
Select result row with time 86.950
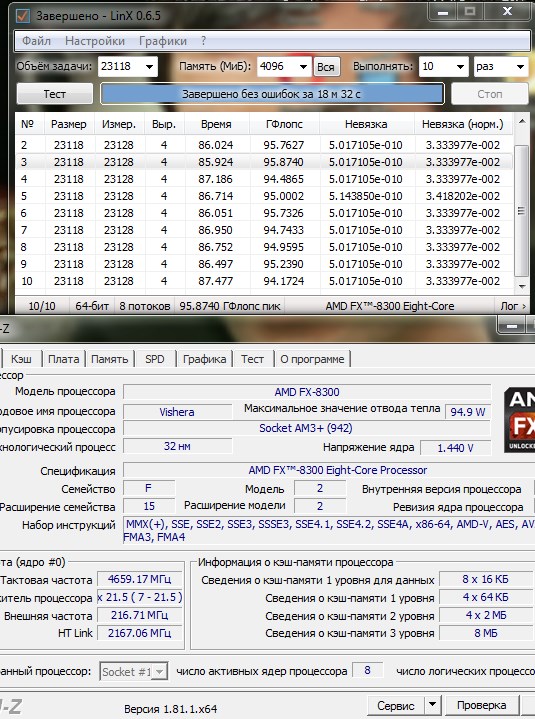coord(264,230)
